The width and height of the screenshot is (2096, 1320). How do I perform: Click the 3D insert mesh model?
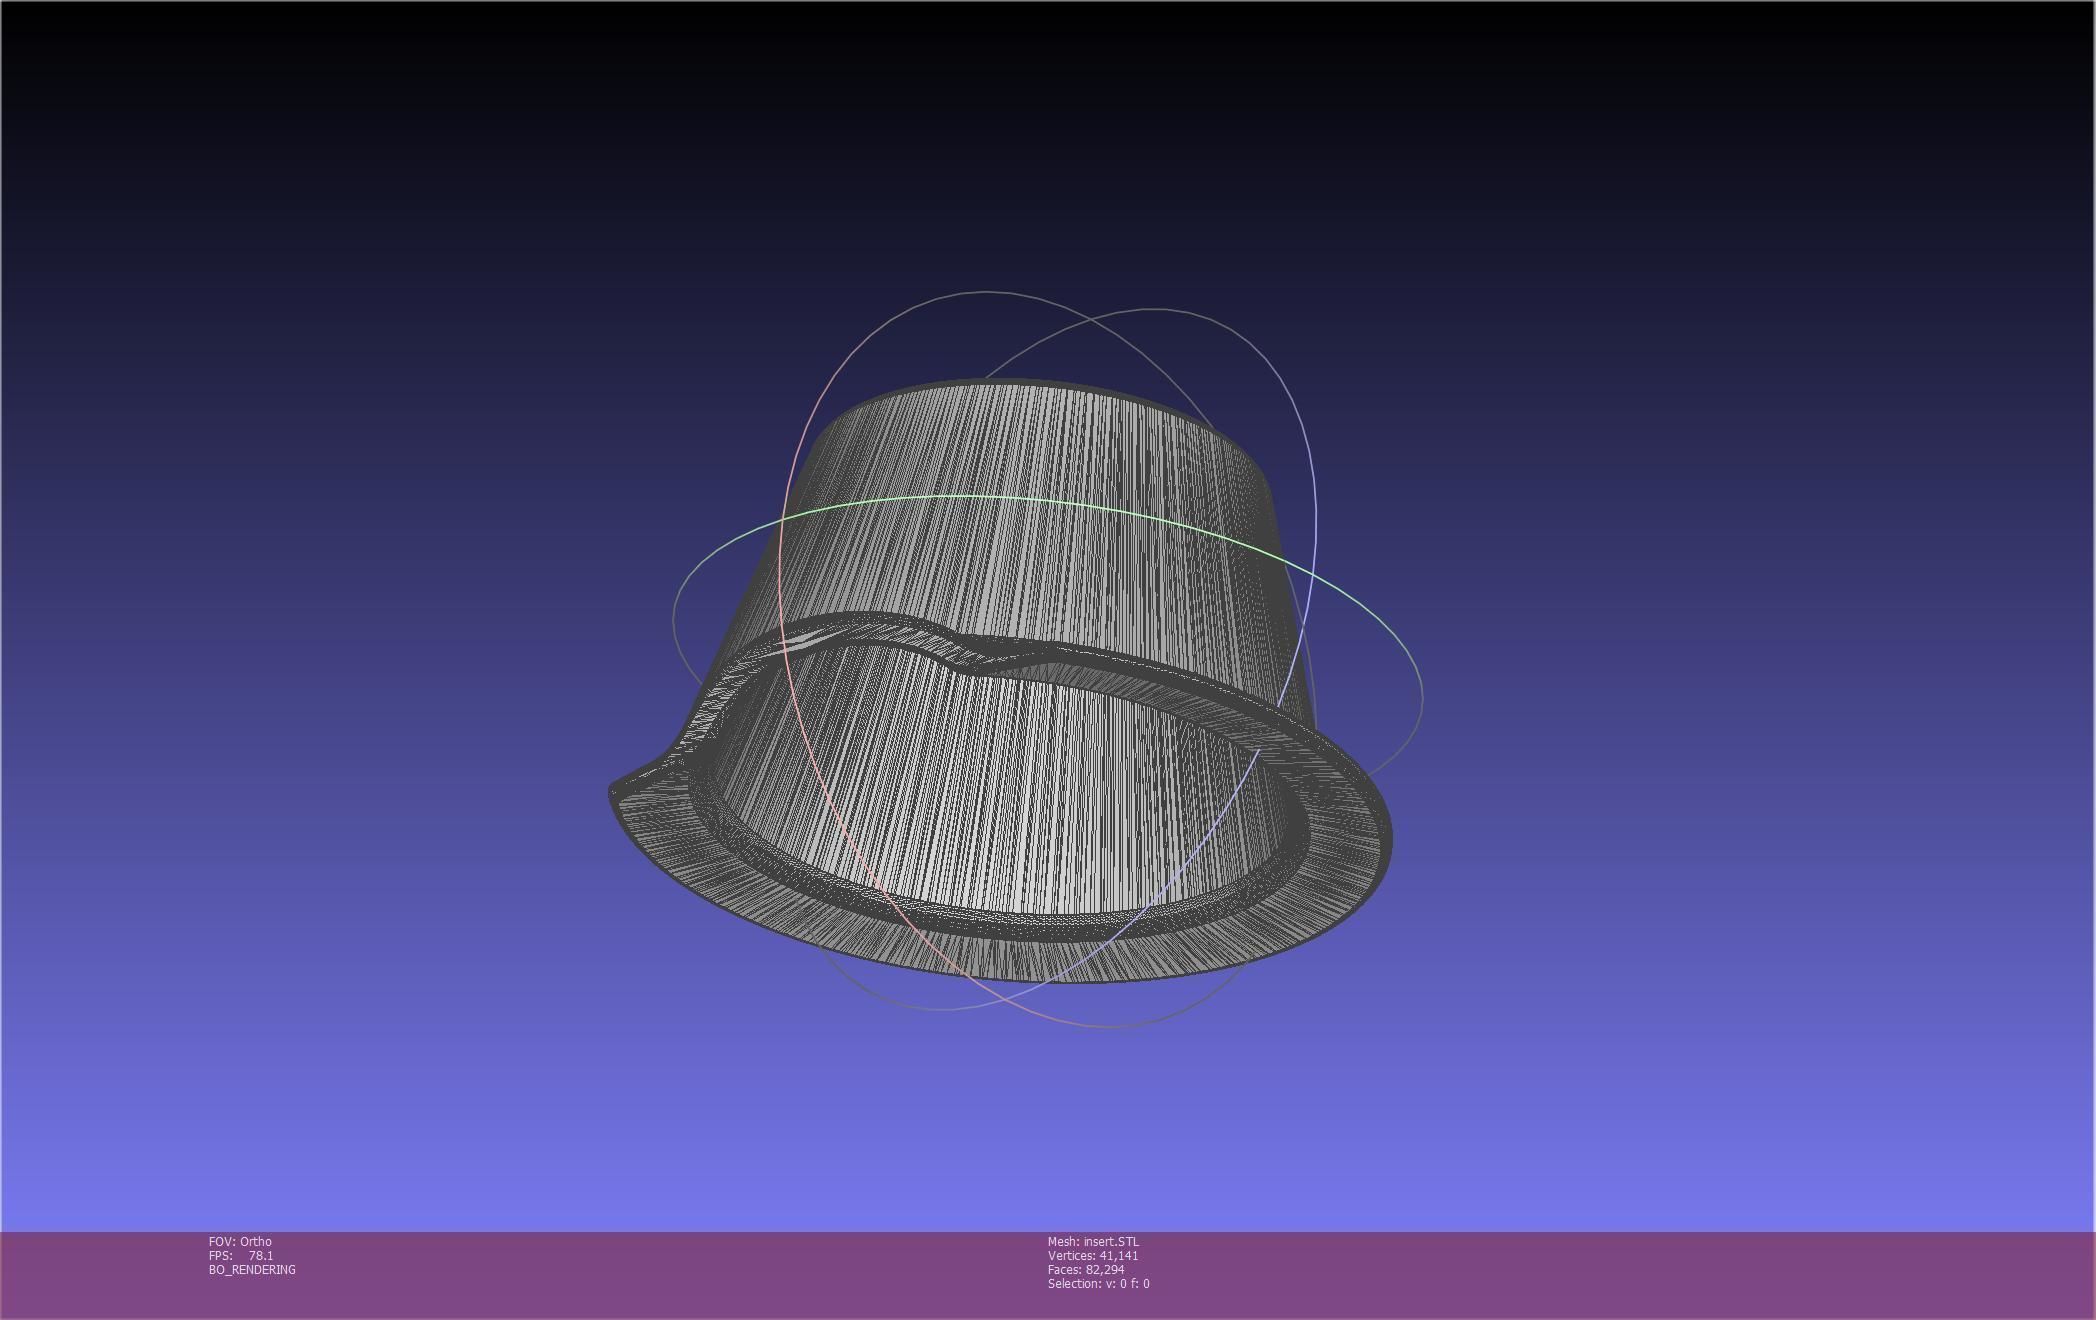pyautogui.click(x=1000, y=680)
